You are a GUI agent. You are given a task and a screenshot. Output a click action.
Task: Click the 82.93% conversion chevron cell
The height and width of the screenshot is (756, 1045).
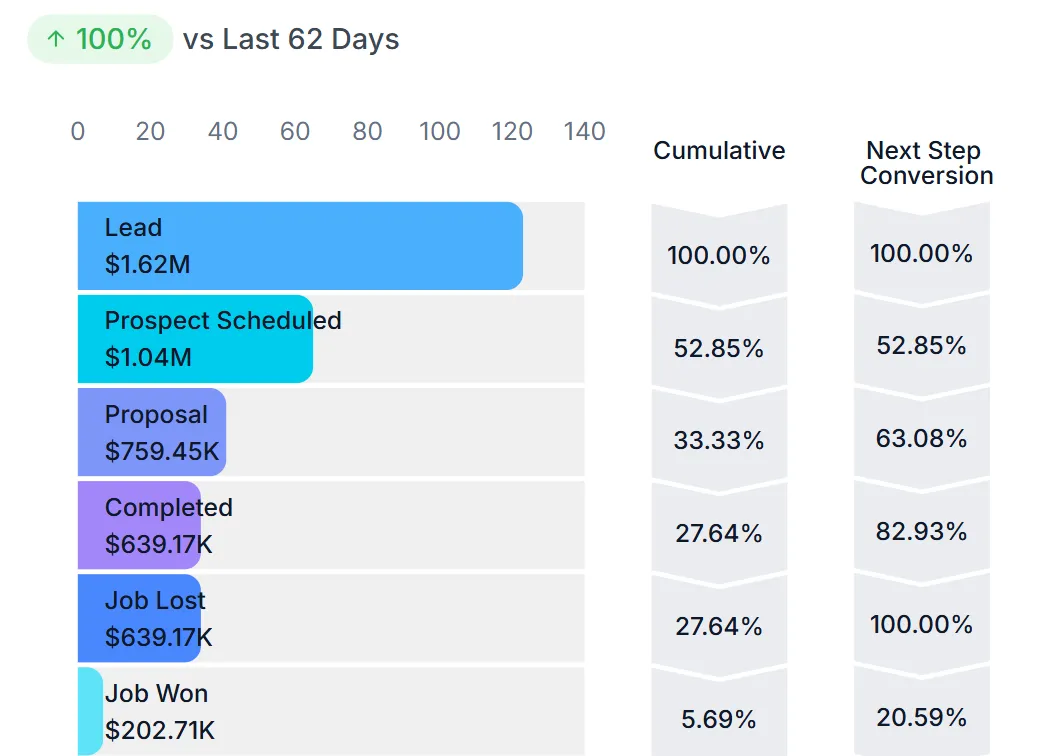tap(922, 531)
